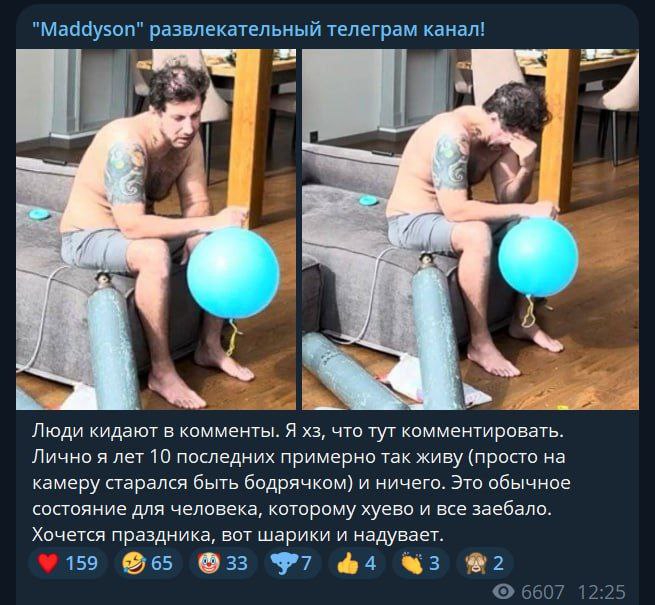Click the message text starting with "Люди кидают"
The height and width of the screenshot is (605, 655).
click(302, 483)
